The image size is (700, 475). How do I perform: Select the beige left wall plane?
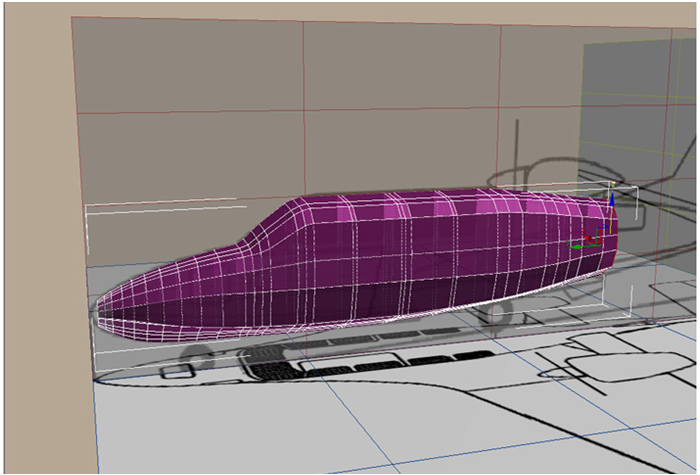tap(35, 250)
